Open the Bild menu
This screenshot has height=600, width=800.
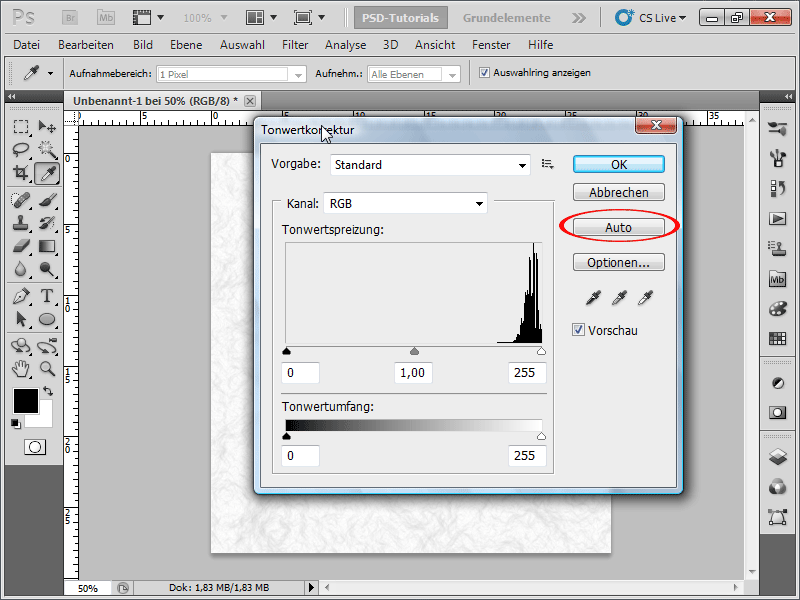pos(143,45)
